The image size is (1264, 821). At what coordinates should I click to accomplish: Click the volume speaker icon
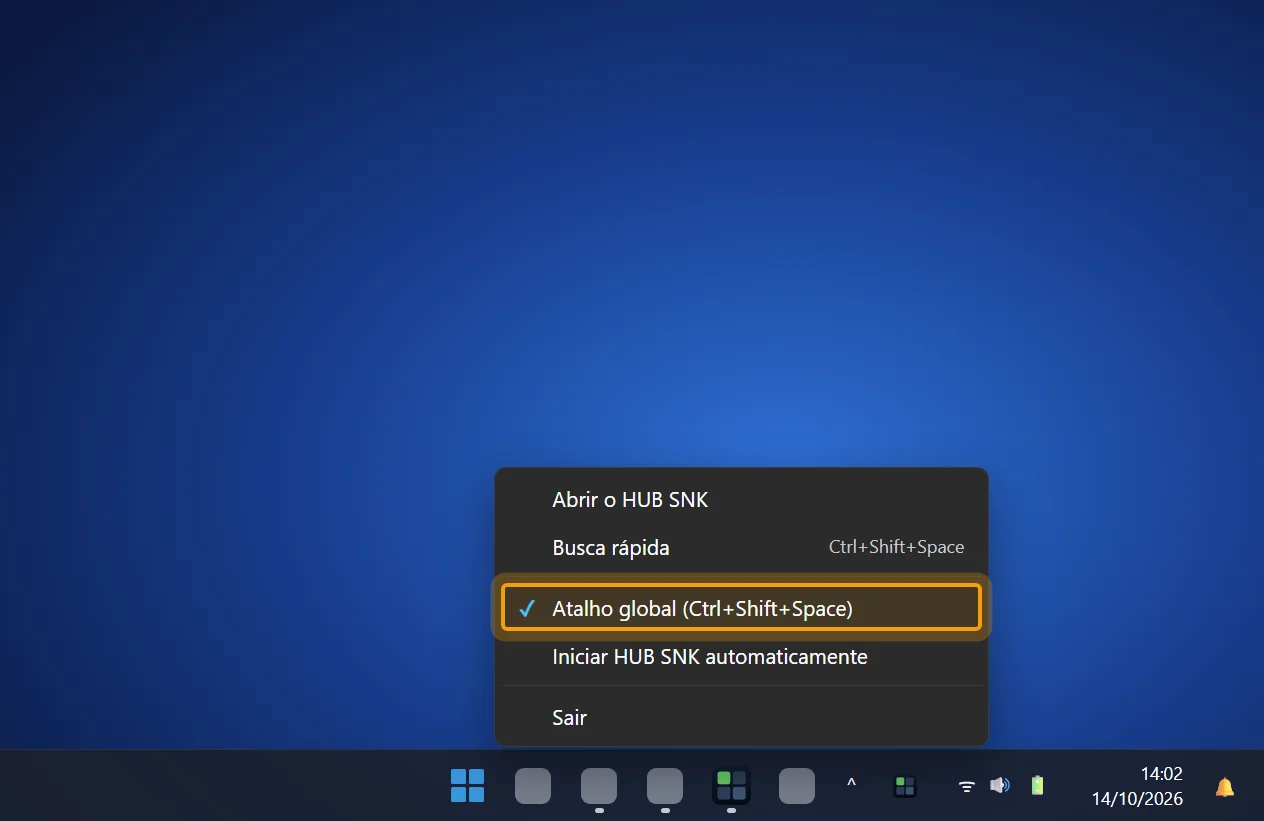coord(999,786)
